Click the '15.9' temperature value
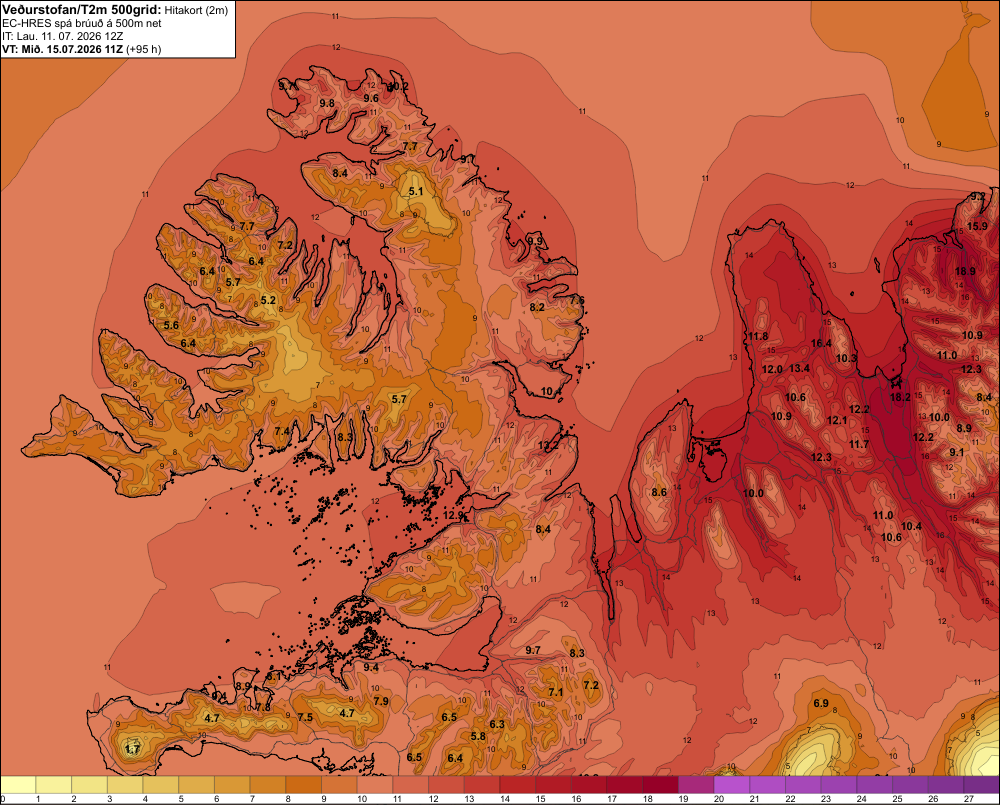 point(977,226)
